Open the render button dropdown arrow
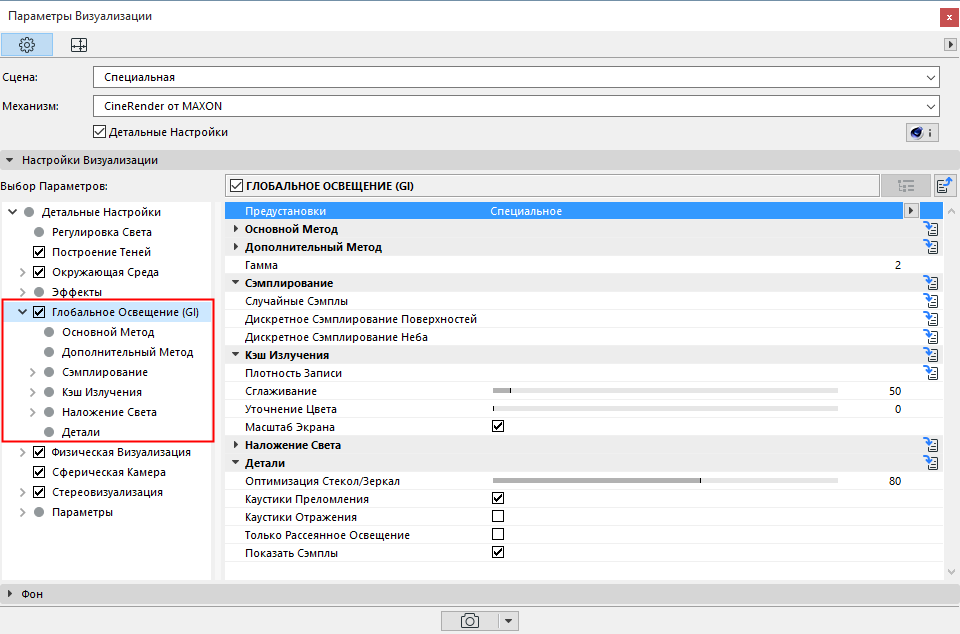Image resolution: width=960 pixels, height=634 pixels. pyautogui.click(x=508, y=621)
